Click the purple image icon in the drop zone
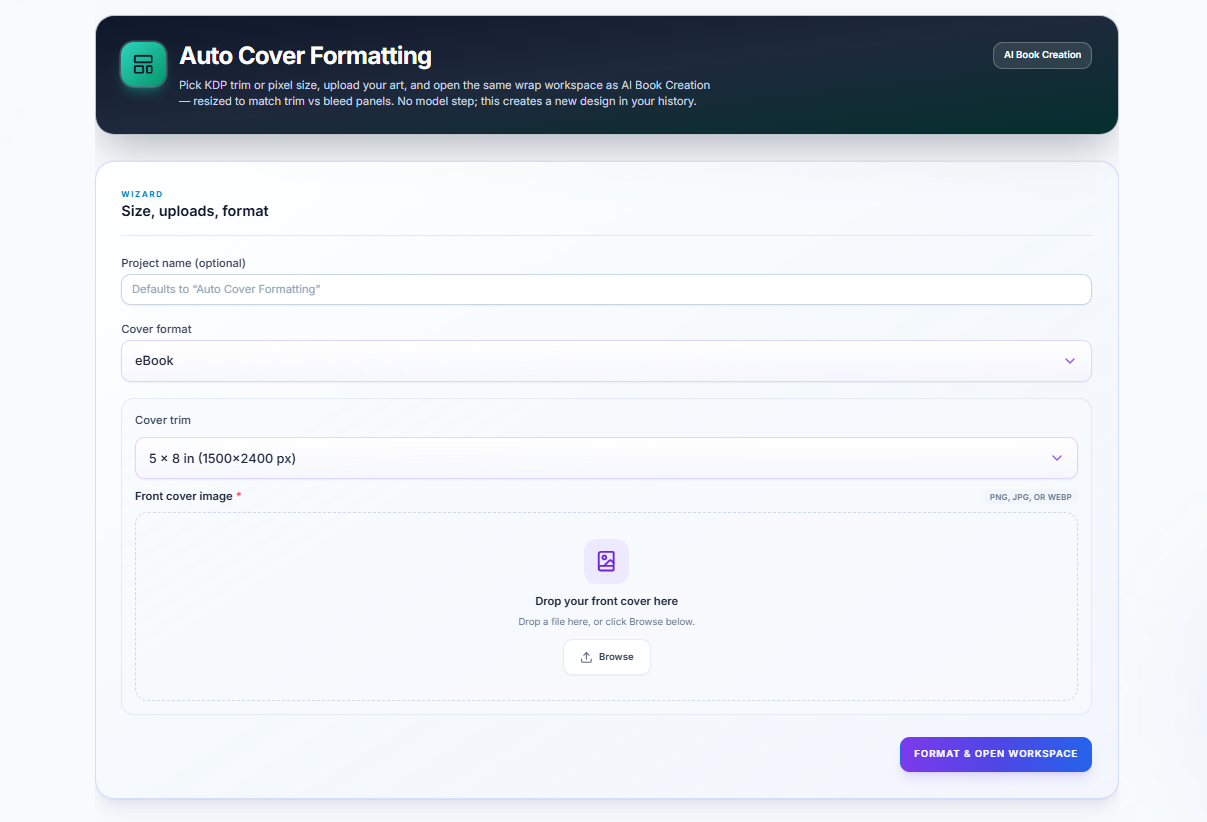This screenshot has height=822, width=1207. coord(606,561)
